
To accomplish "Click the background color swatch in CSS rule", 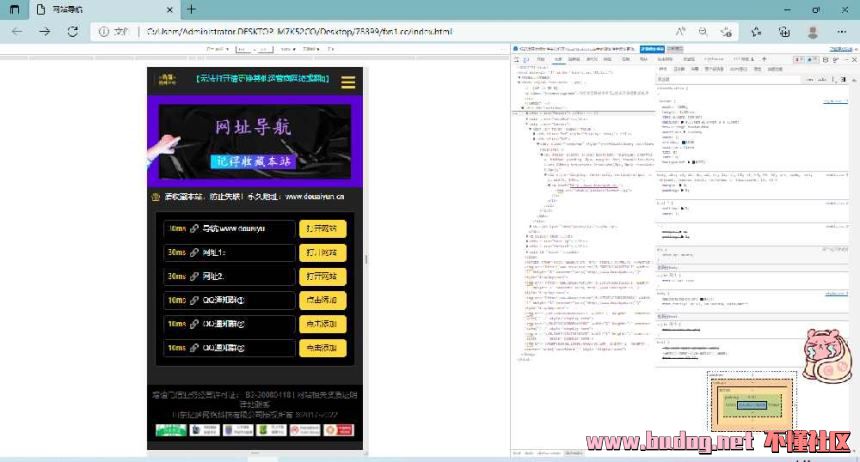I will pyautogui.click(x=693, y=162).
